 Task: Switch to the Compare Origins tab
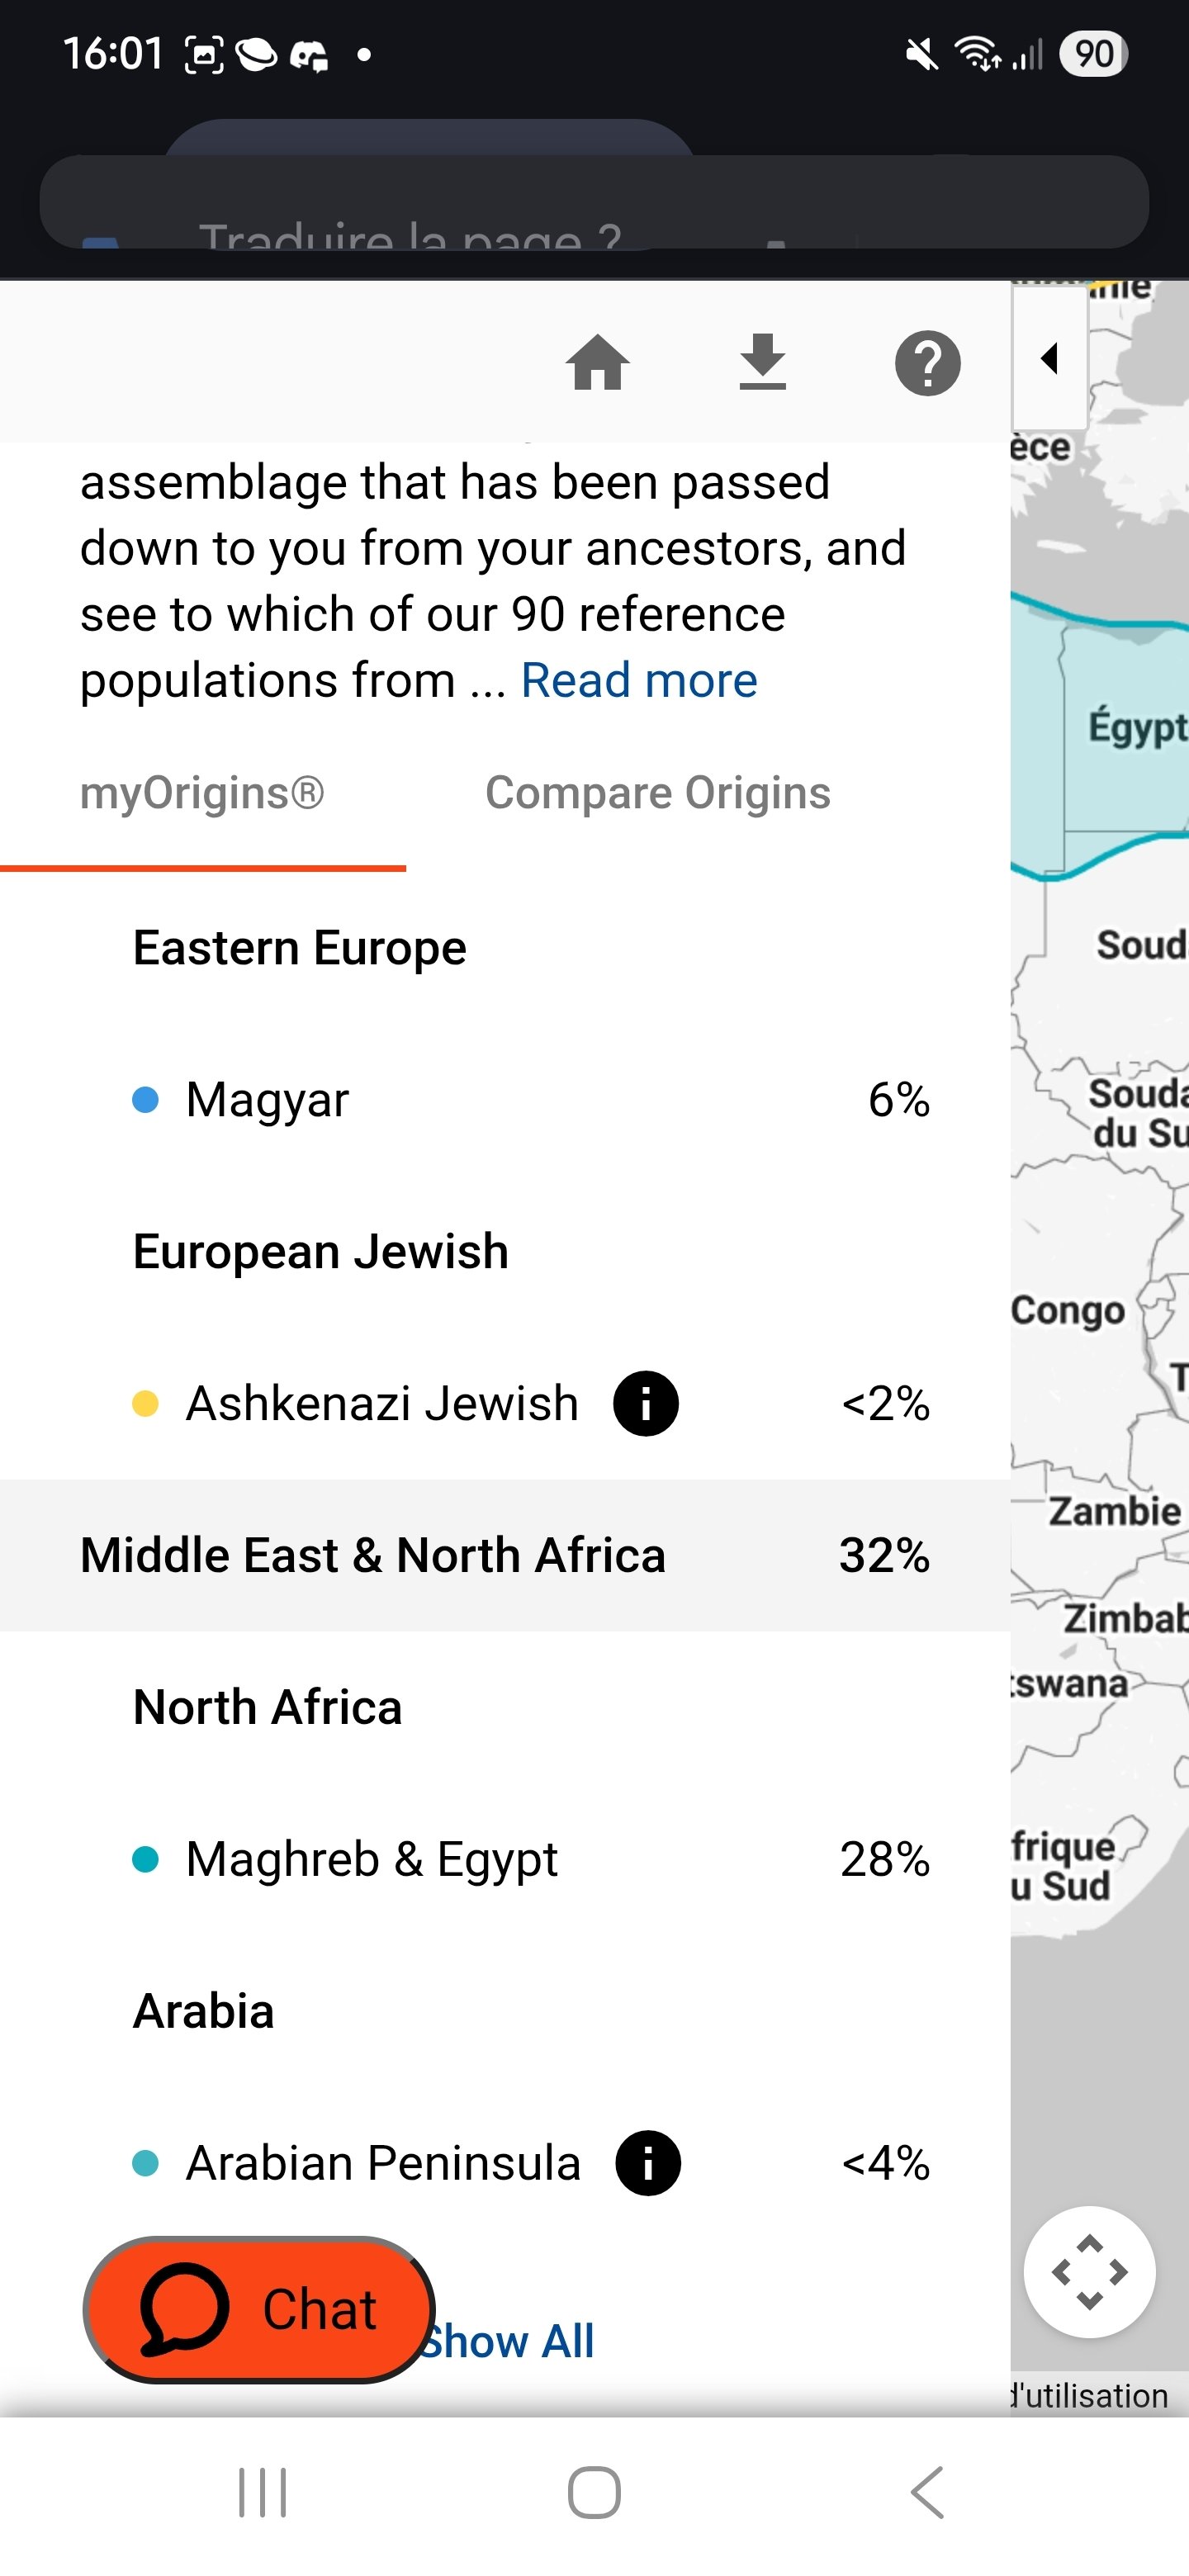coord(657,793)
